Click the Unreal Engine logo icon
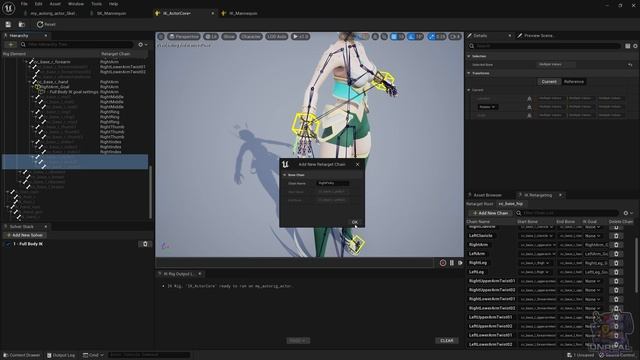This screenshot has height=360, width=640. pyautogui.click(x=9, y=8)
